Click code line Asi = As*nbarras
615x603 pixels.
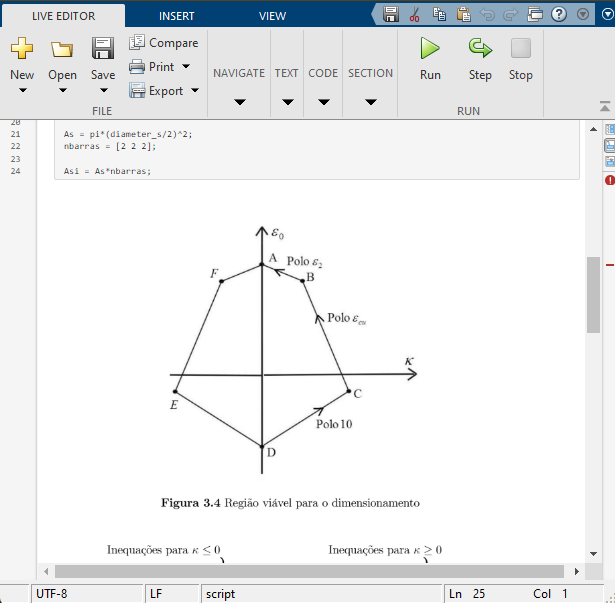(107, 171)
